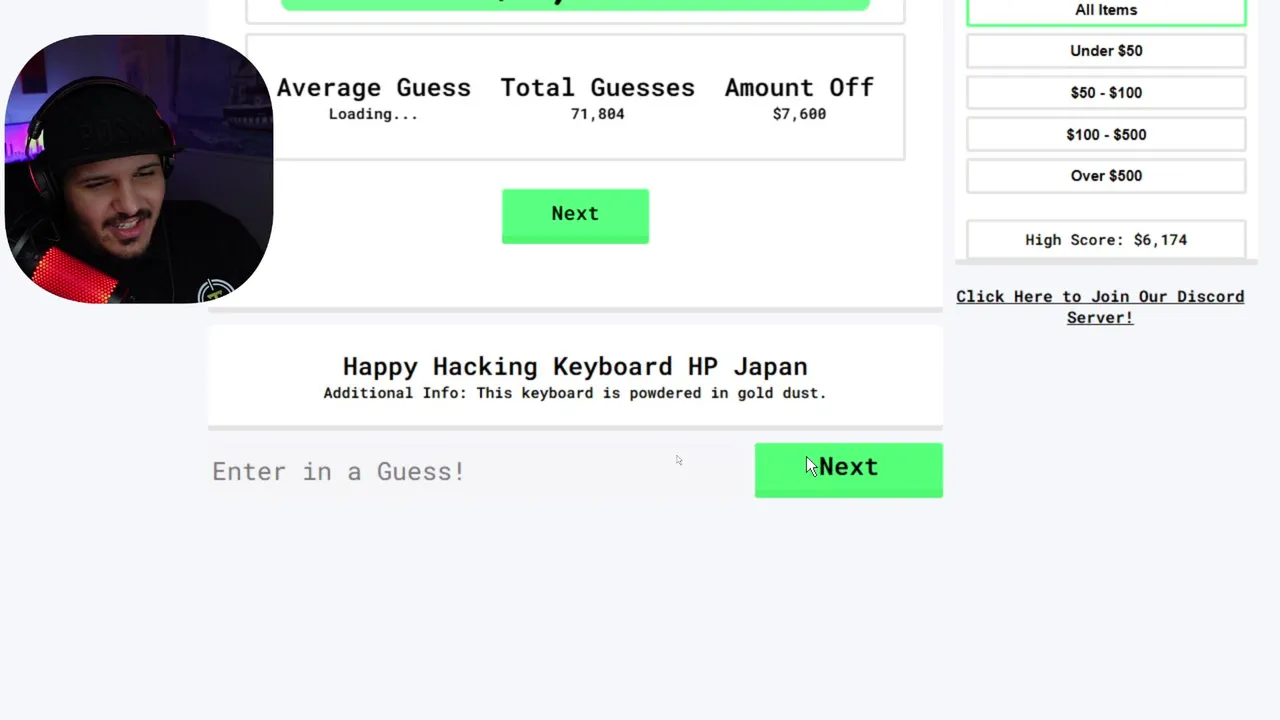
Task: Choose the $50 - $100 filter
Action: tap(1106, 93)
